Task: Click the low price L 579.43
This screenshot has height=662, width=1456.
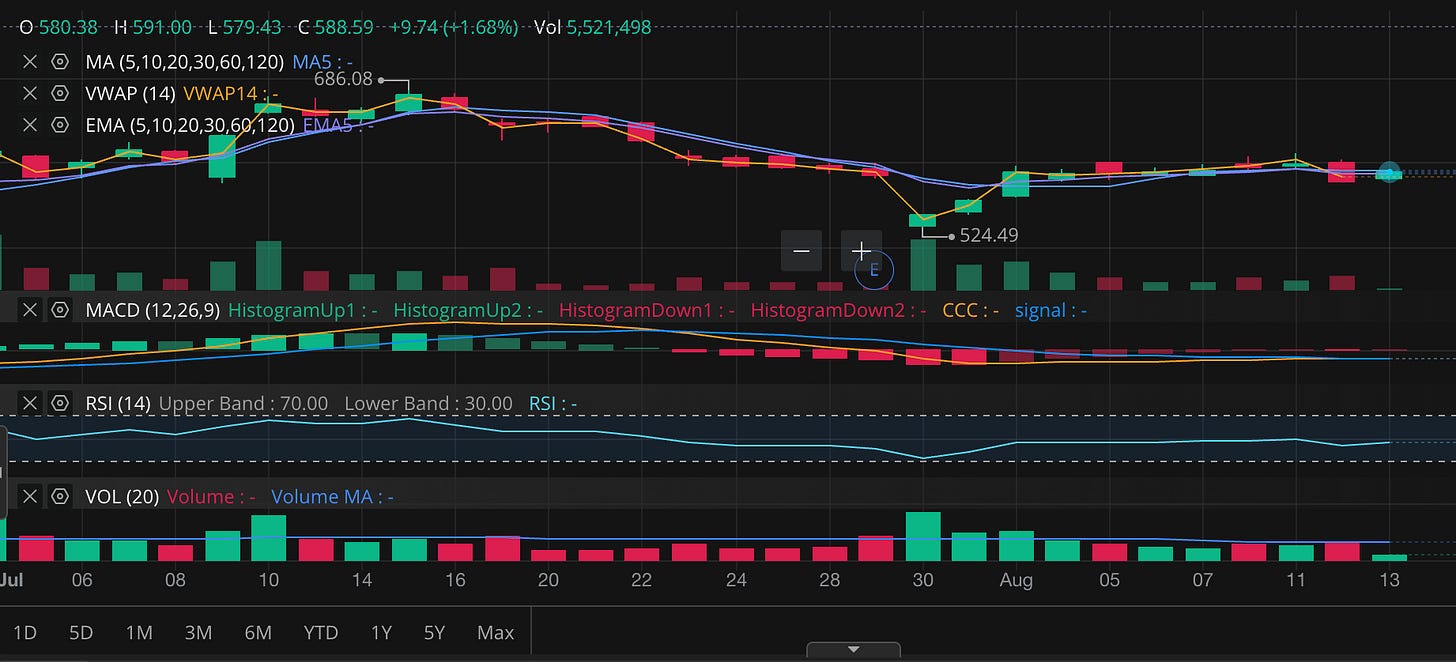Action: tap(246, 27)
